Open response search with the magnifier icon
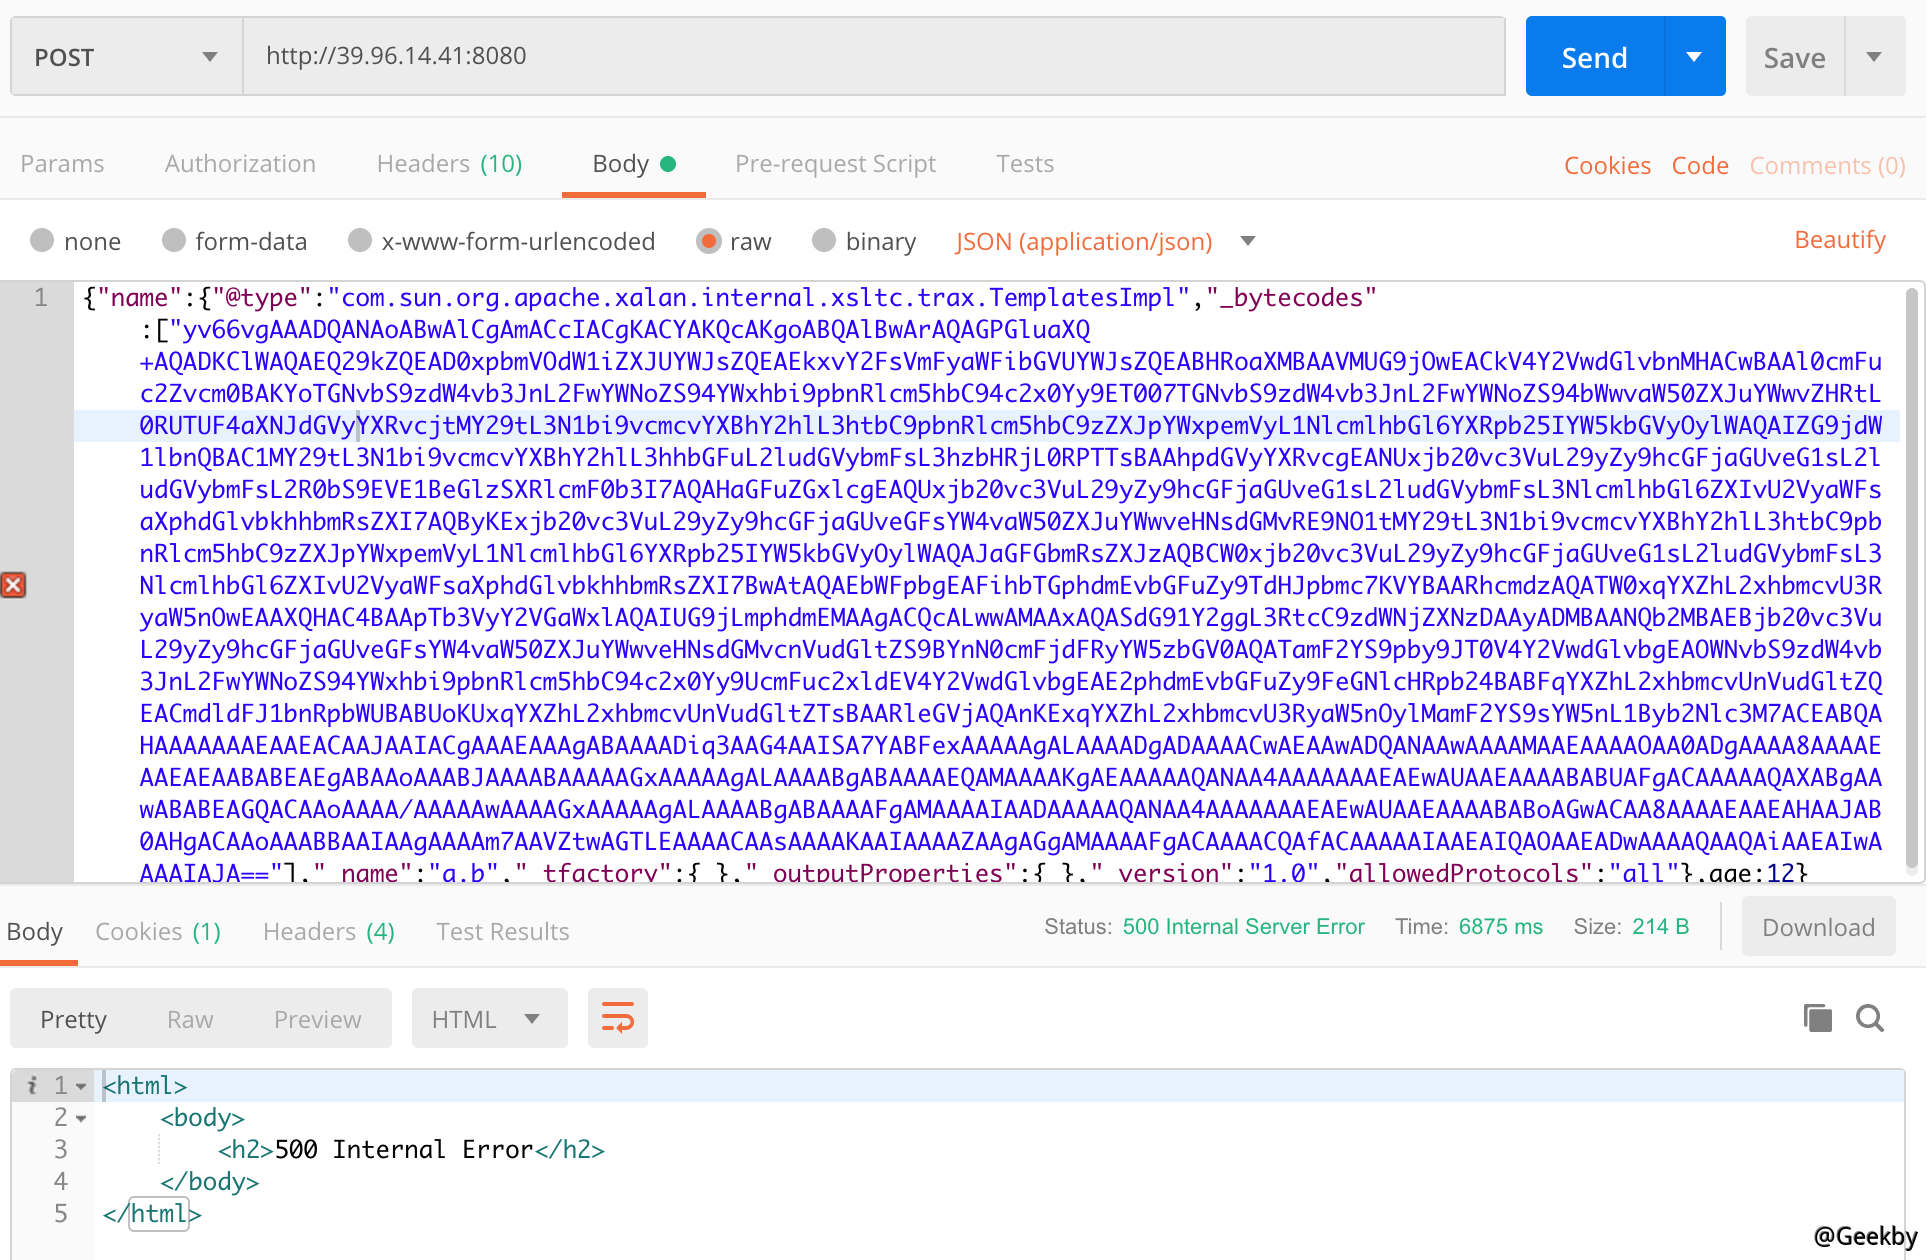 1870,1018
